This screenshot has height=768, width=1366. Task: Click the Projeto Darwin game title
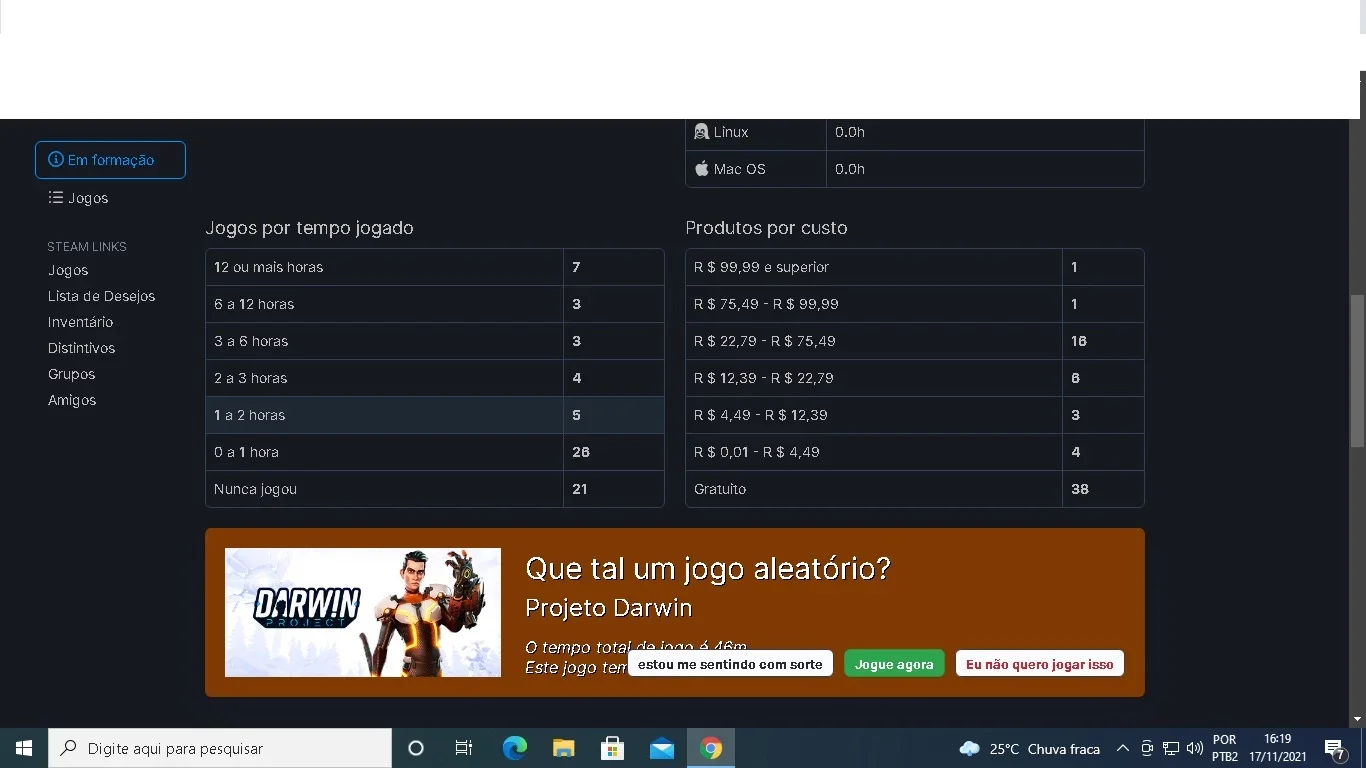coord(608,608)
